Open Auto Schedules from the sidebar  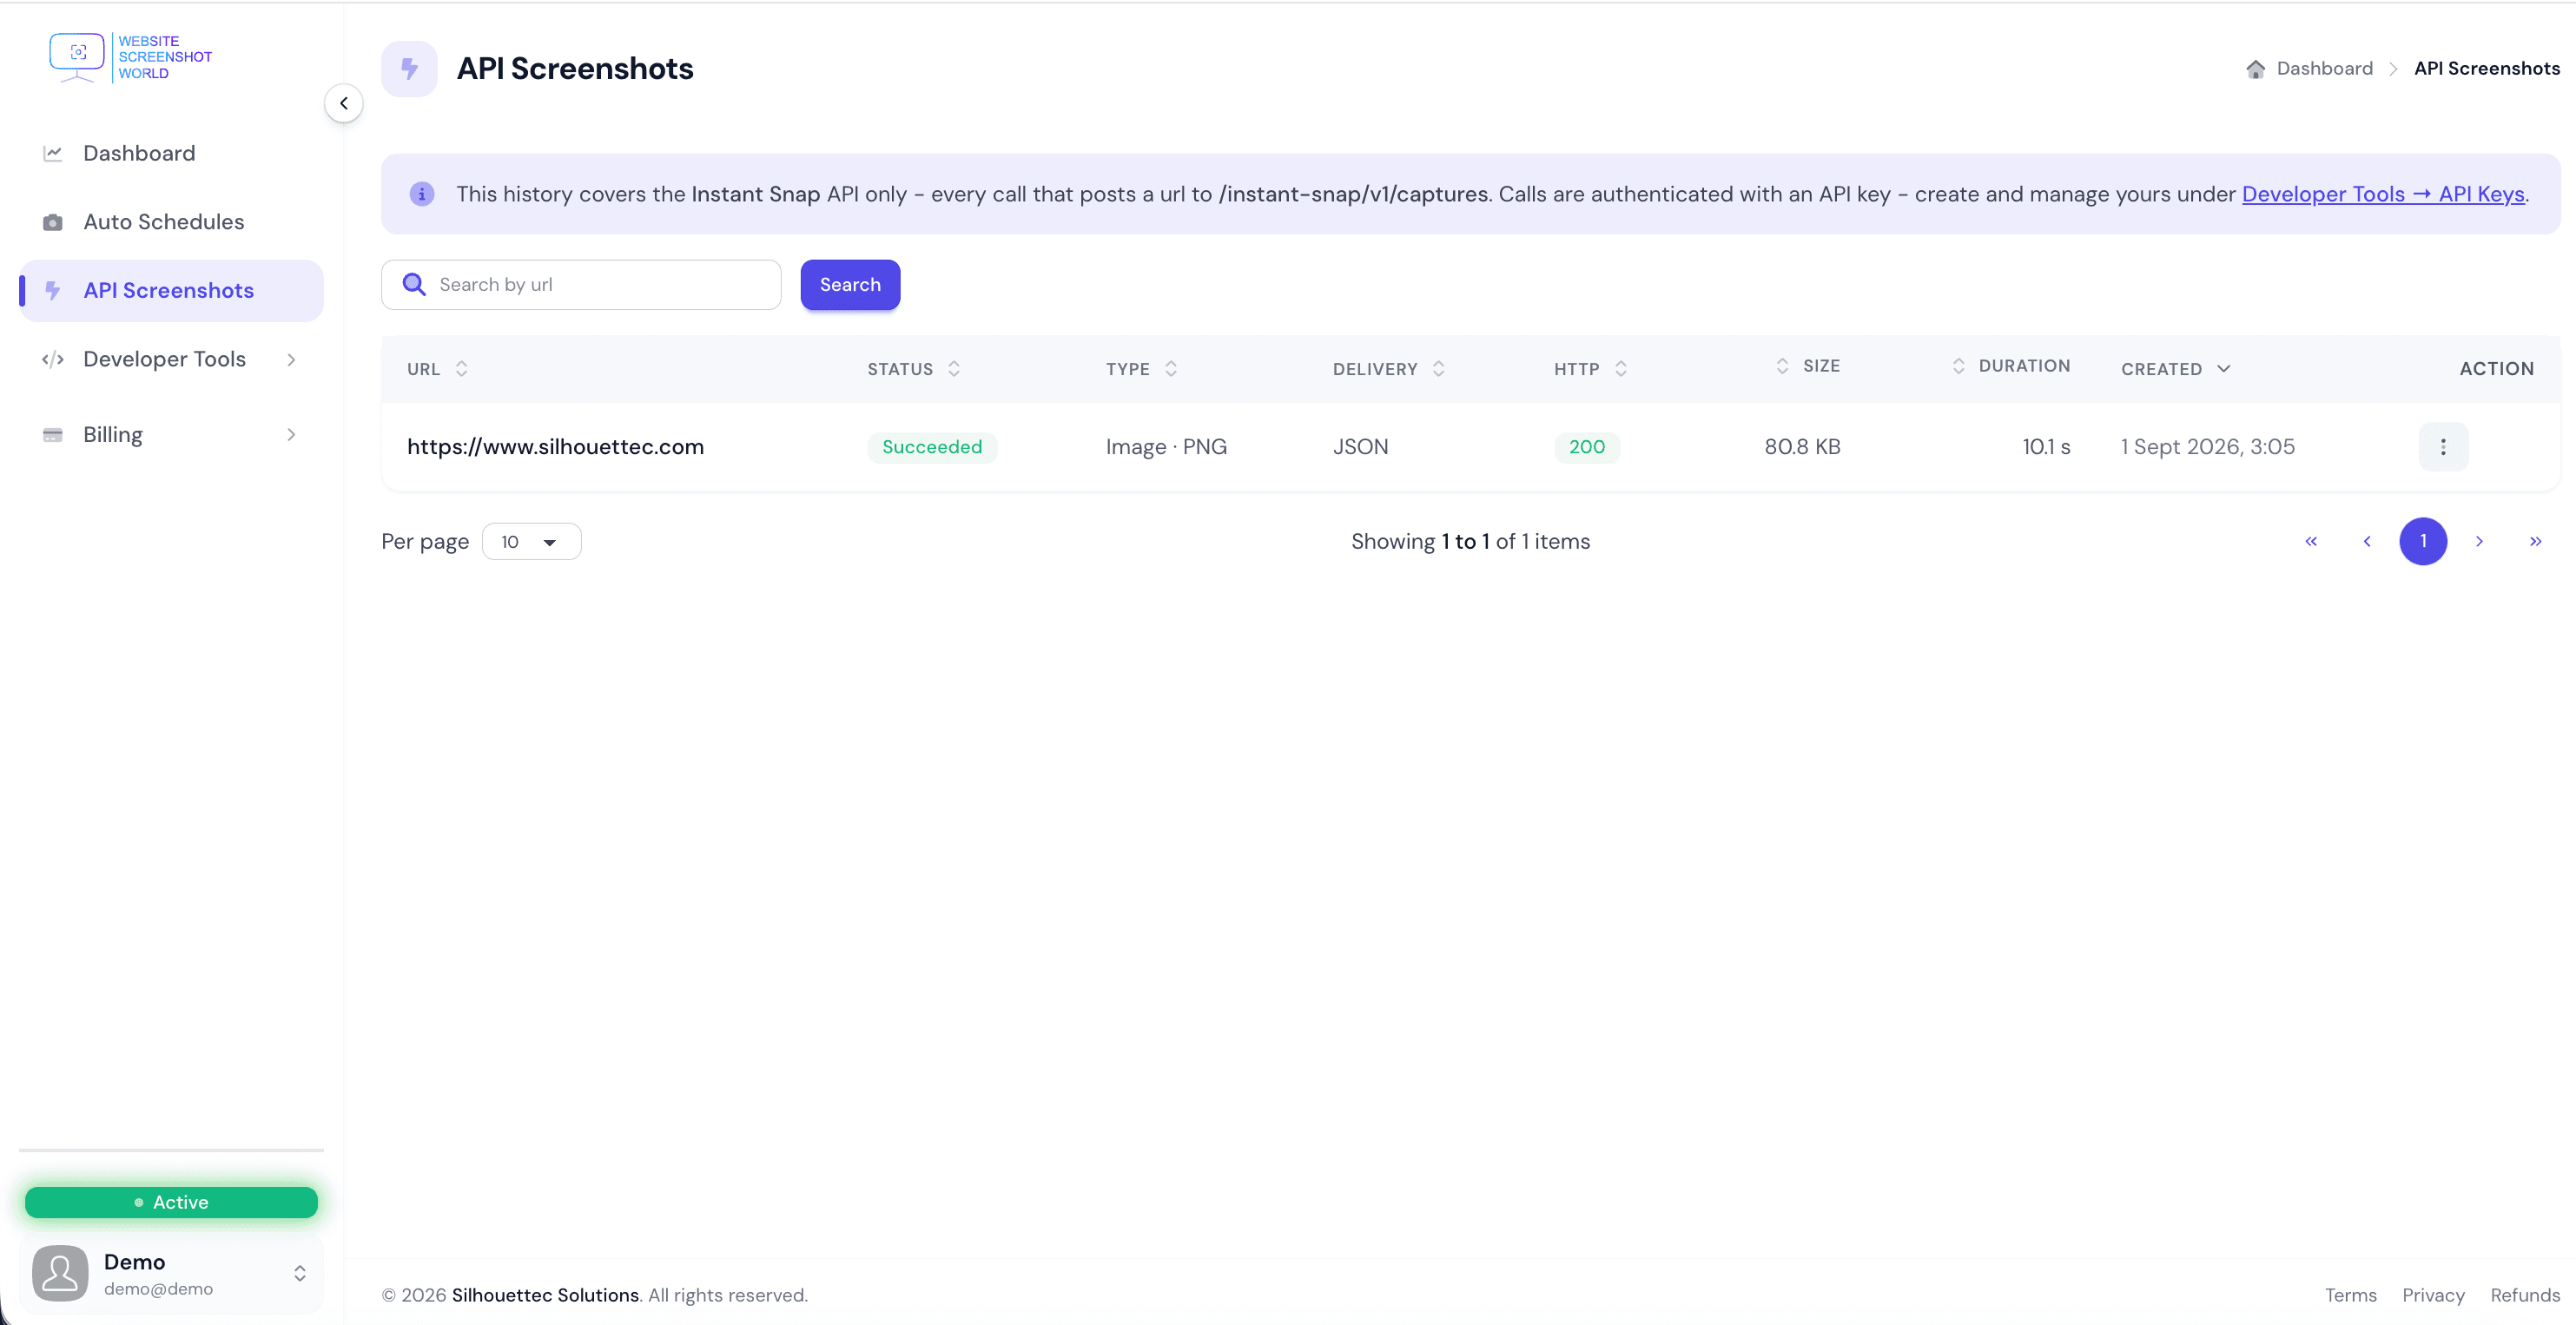tap(171, 222)
